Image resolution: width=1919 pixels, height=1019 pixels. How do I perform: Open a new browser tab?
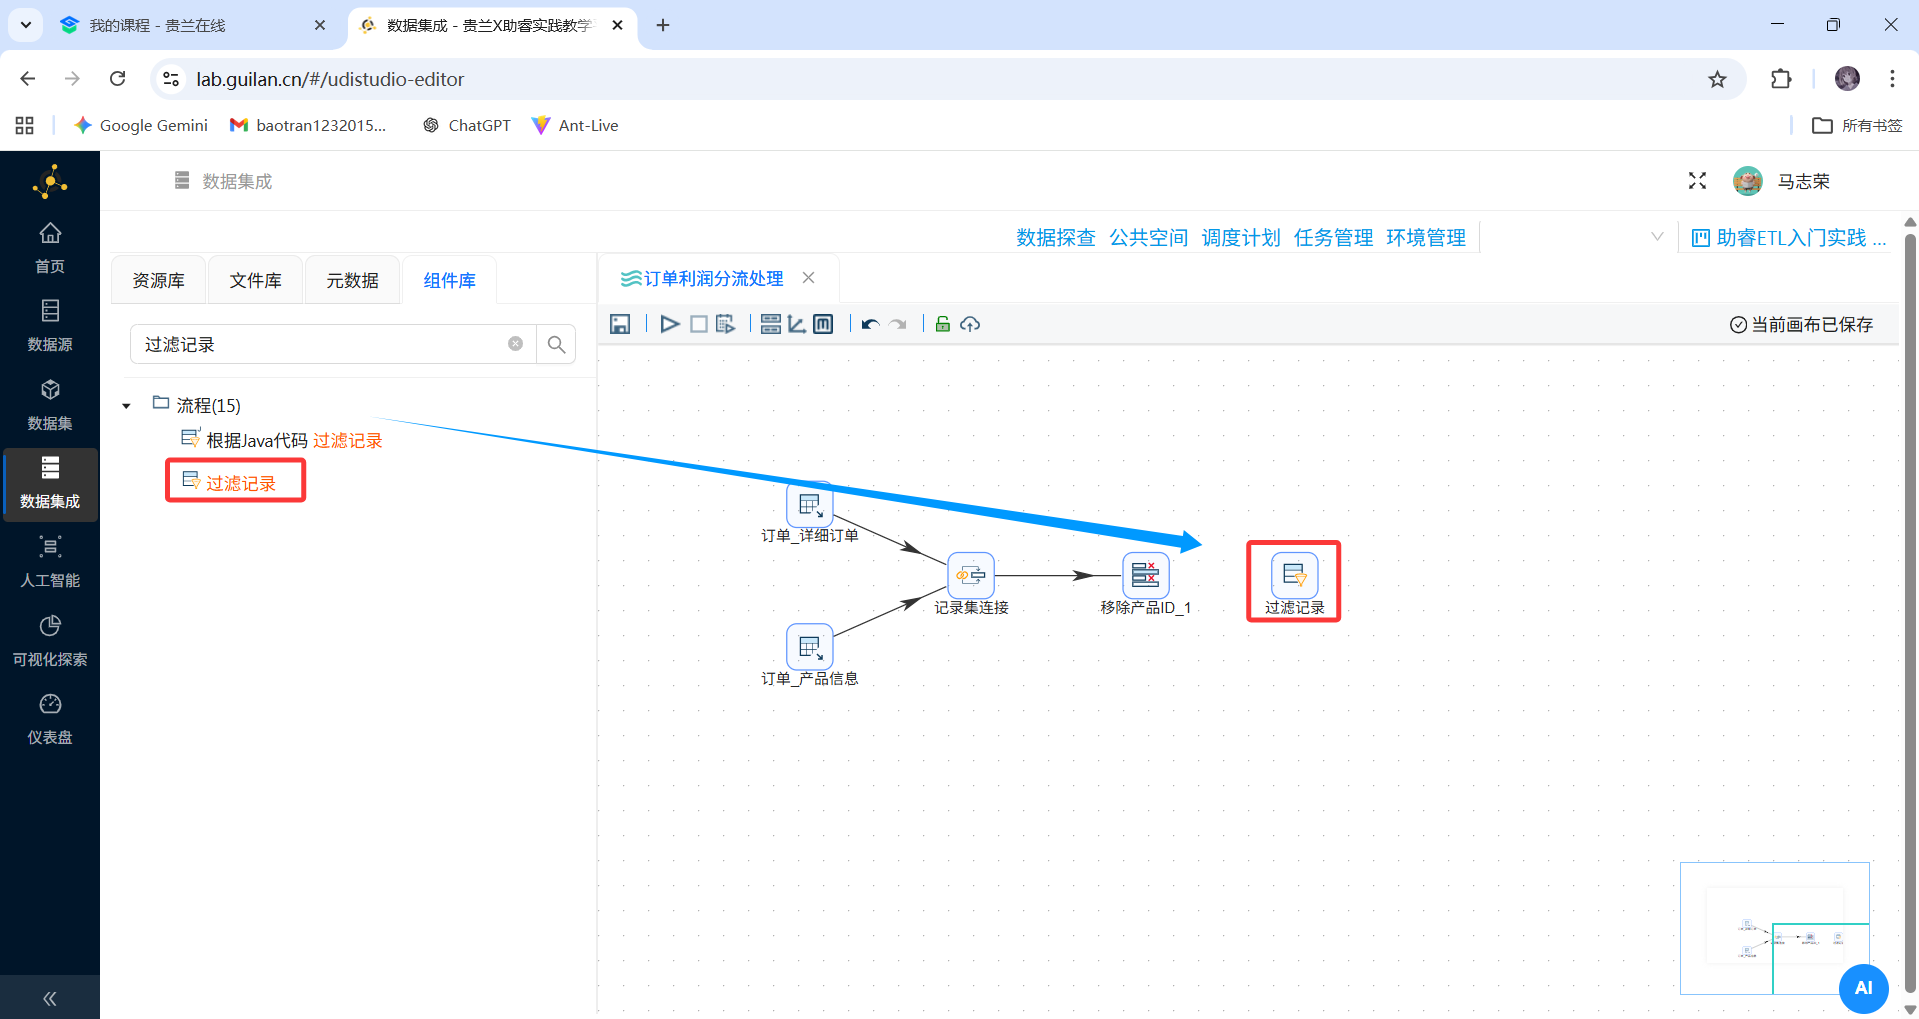(663, 25)
